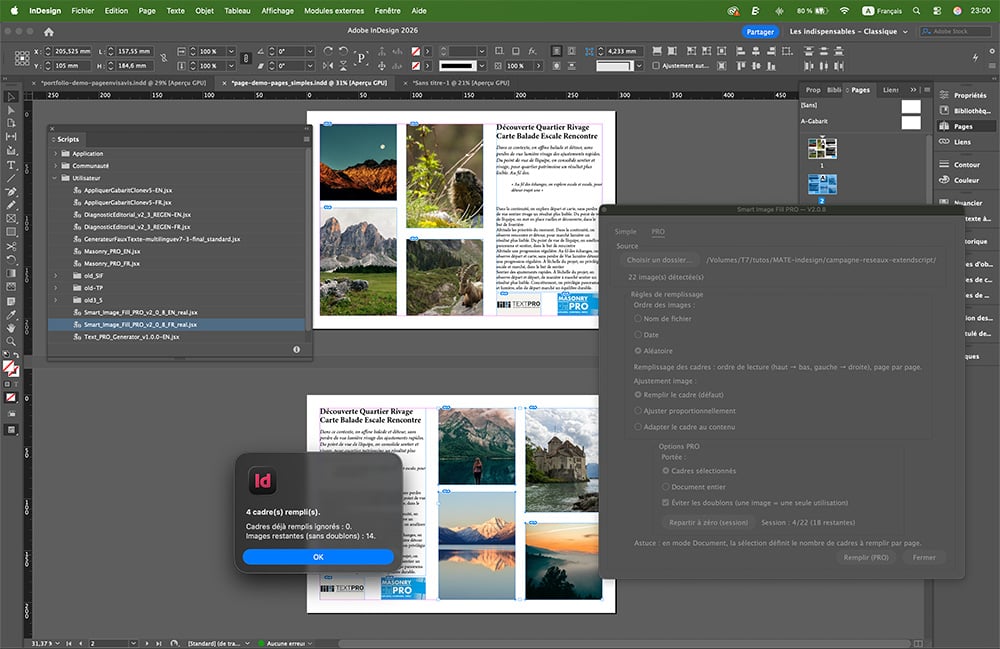Open the Scripts panel hamburger menu
The image size is (1000, 649).
306,139
